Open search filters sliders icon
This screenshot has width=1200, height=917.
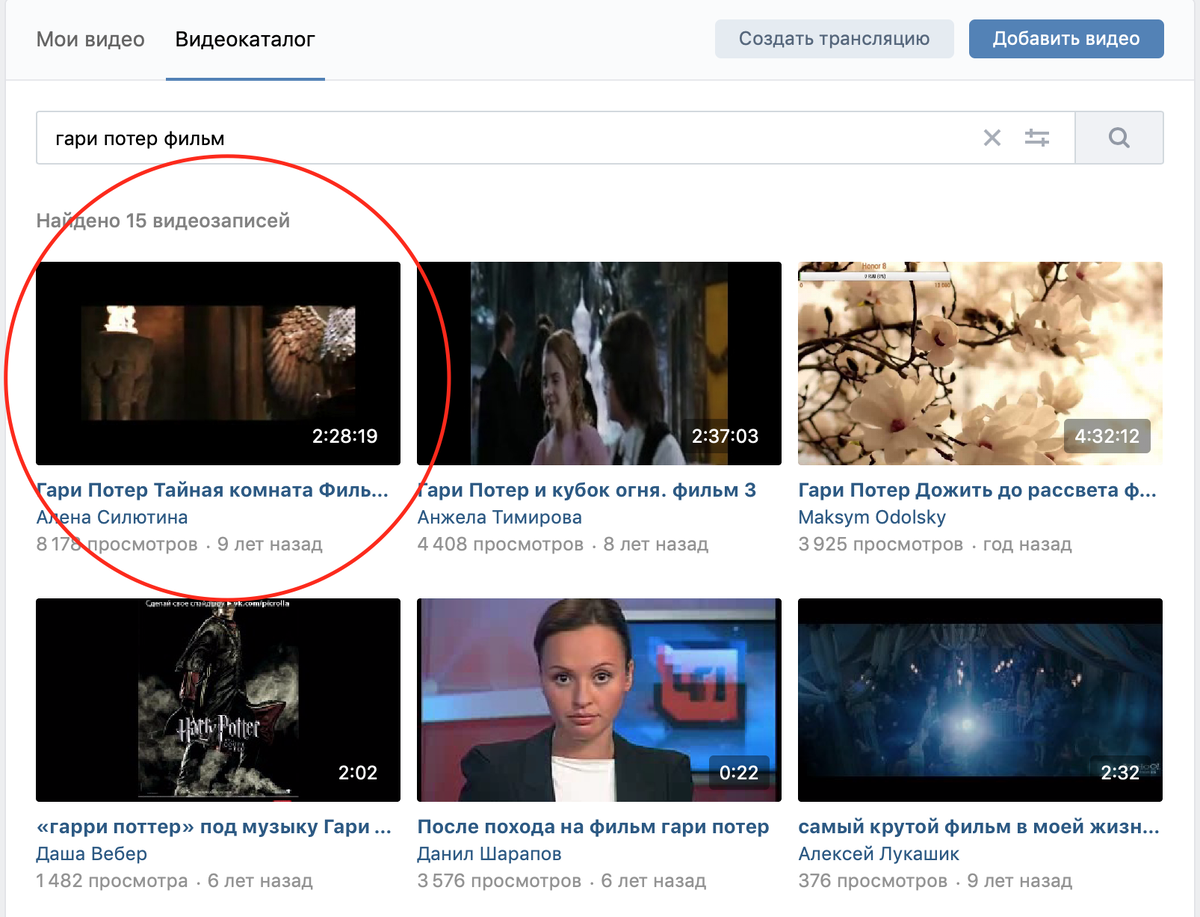click(1037, 138)
